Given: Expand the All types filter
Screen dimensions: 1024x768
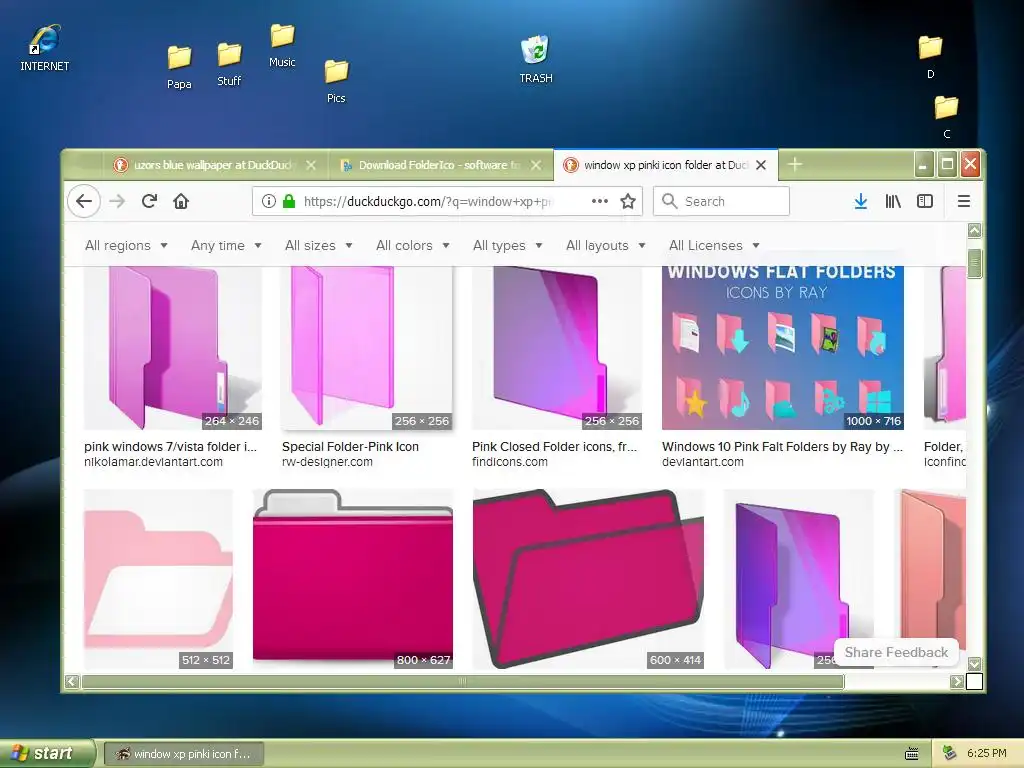Looking at the screenshot, I should (x=507, y=246).
